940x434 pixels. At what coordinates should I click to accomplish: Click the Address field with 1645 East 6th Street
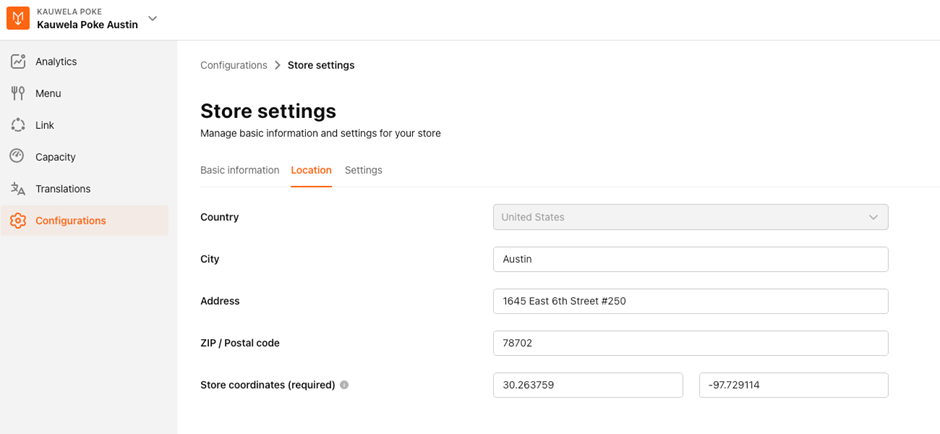pyautogui.click(x=691, y=301)
